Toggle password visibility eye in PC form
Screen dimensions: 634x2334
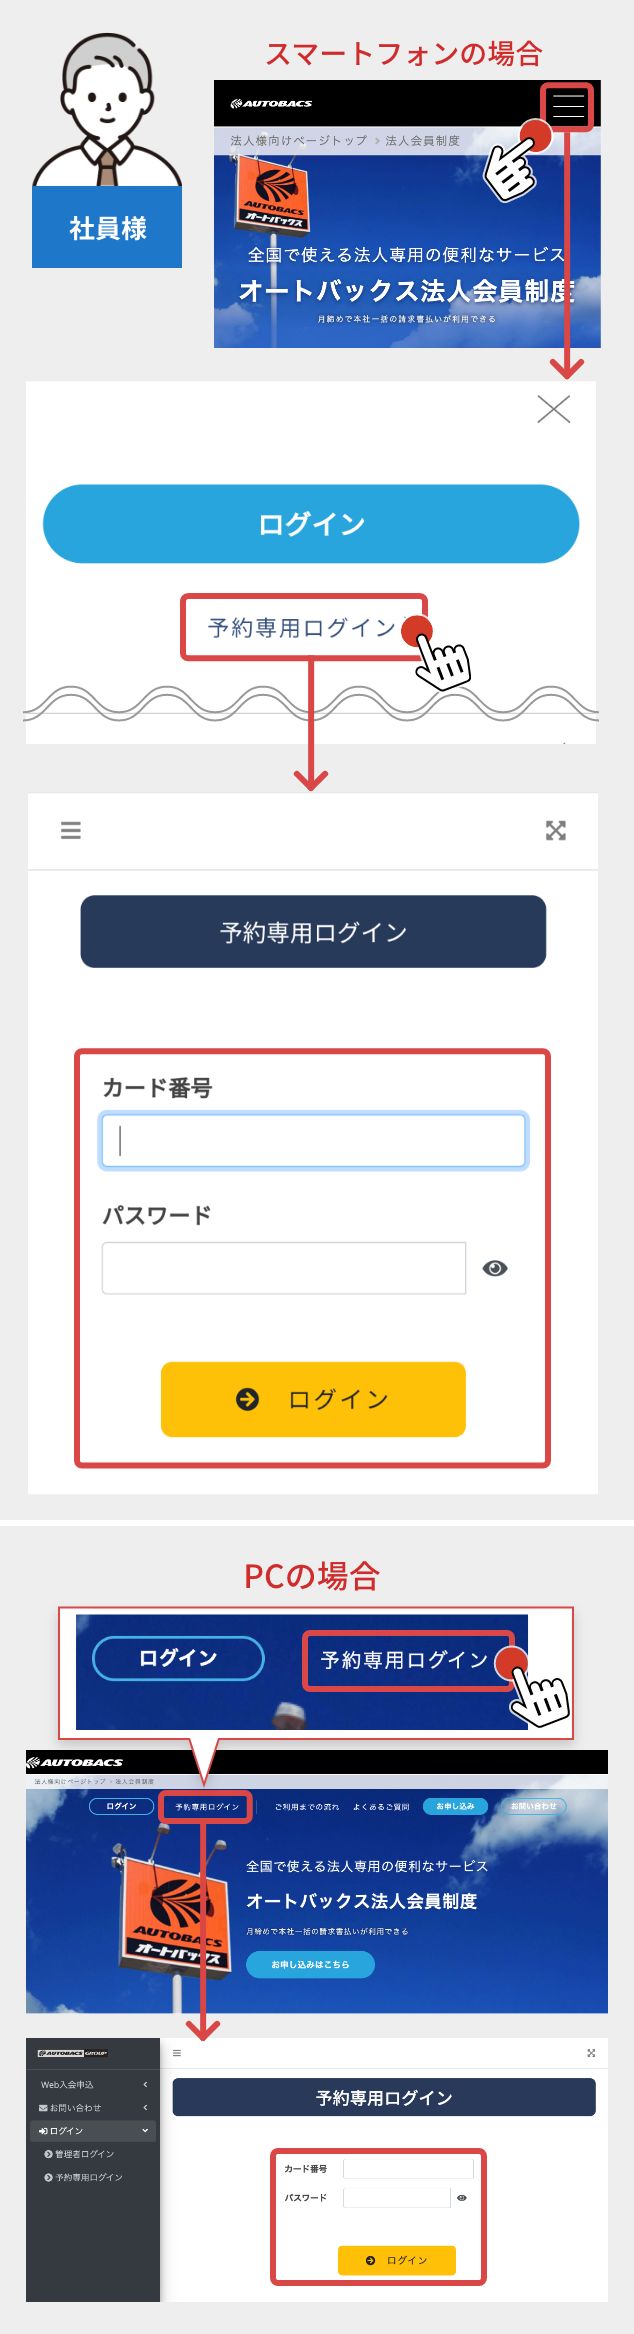(462, 2198)
